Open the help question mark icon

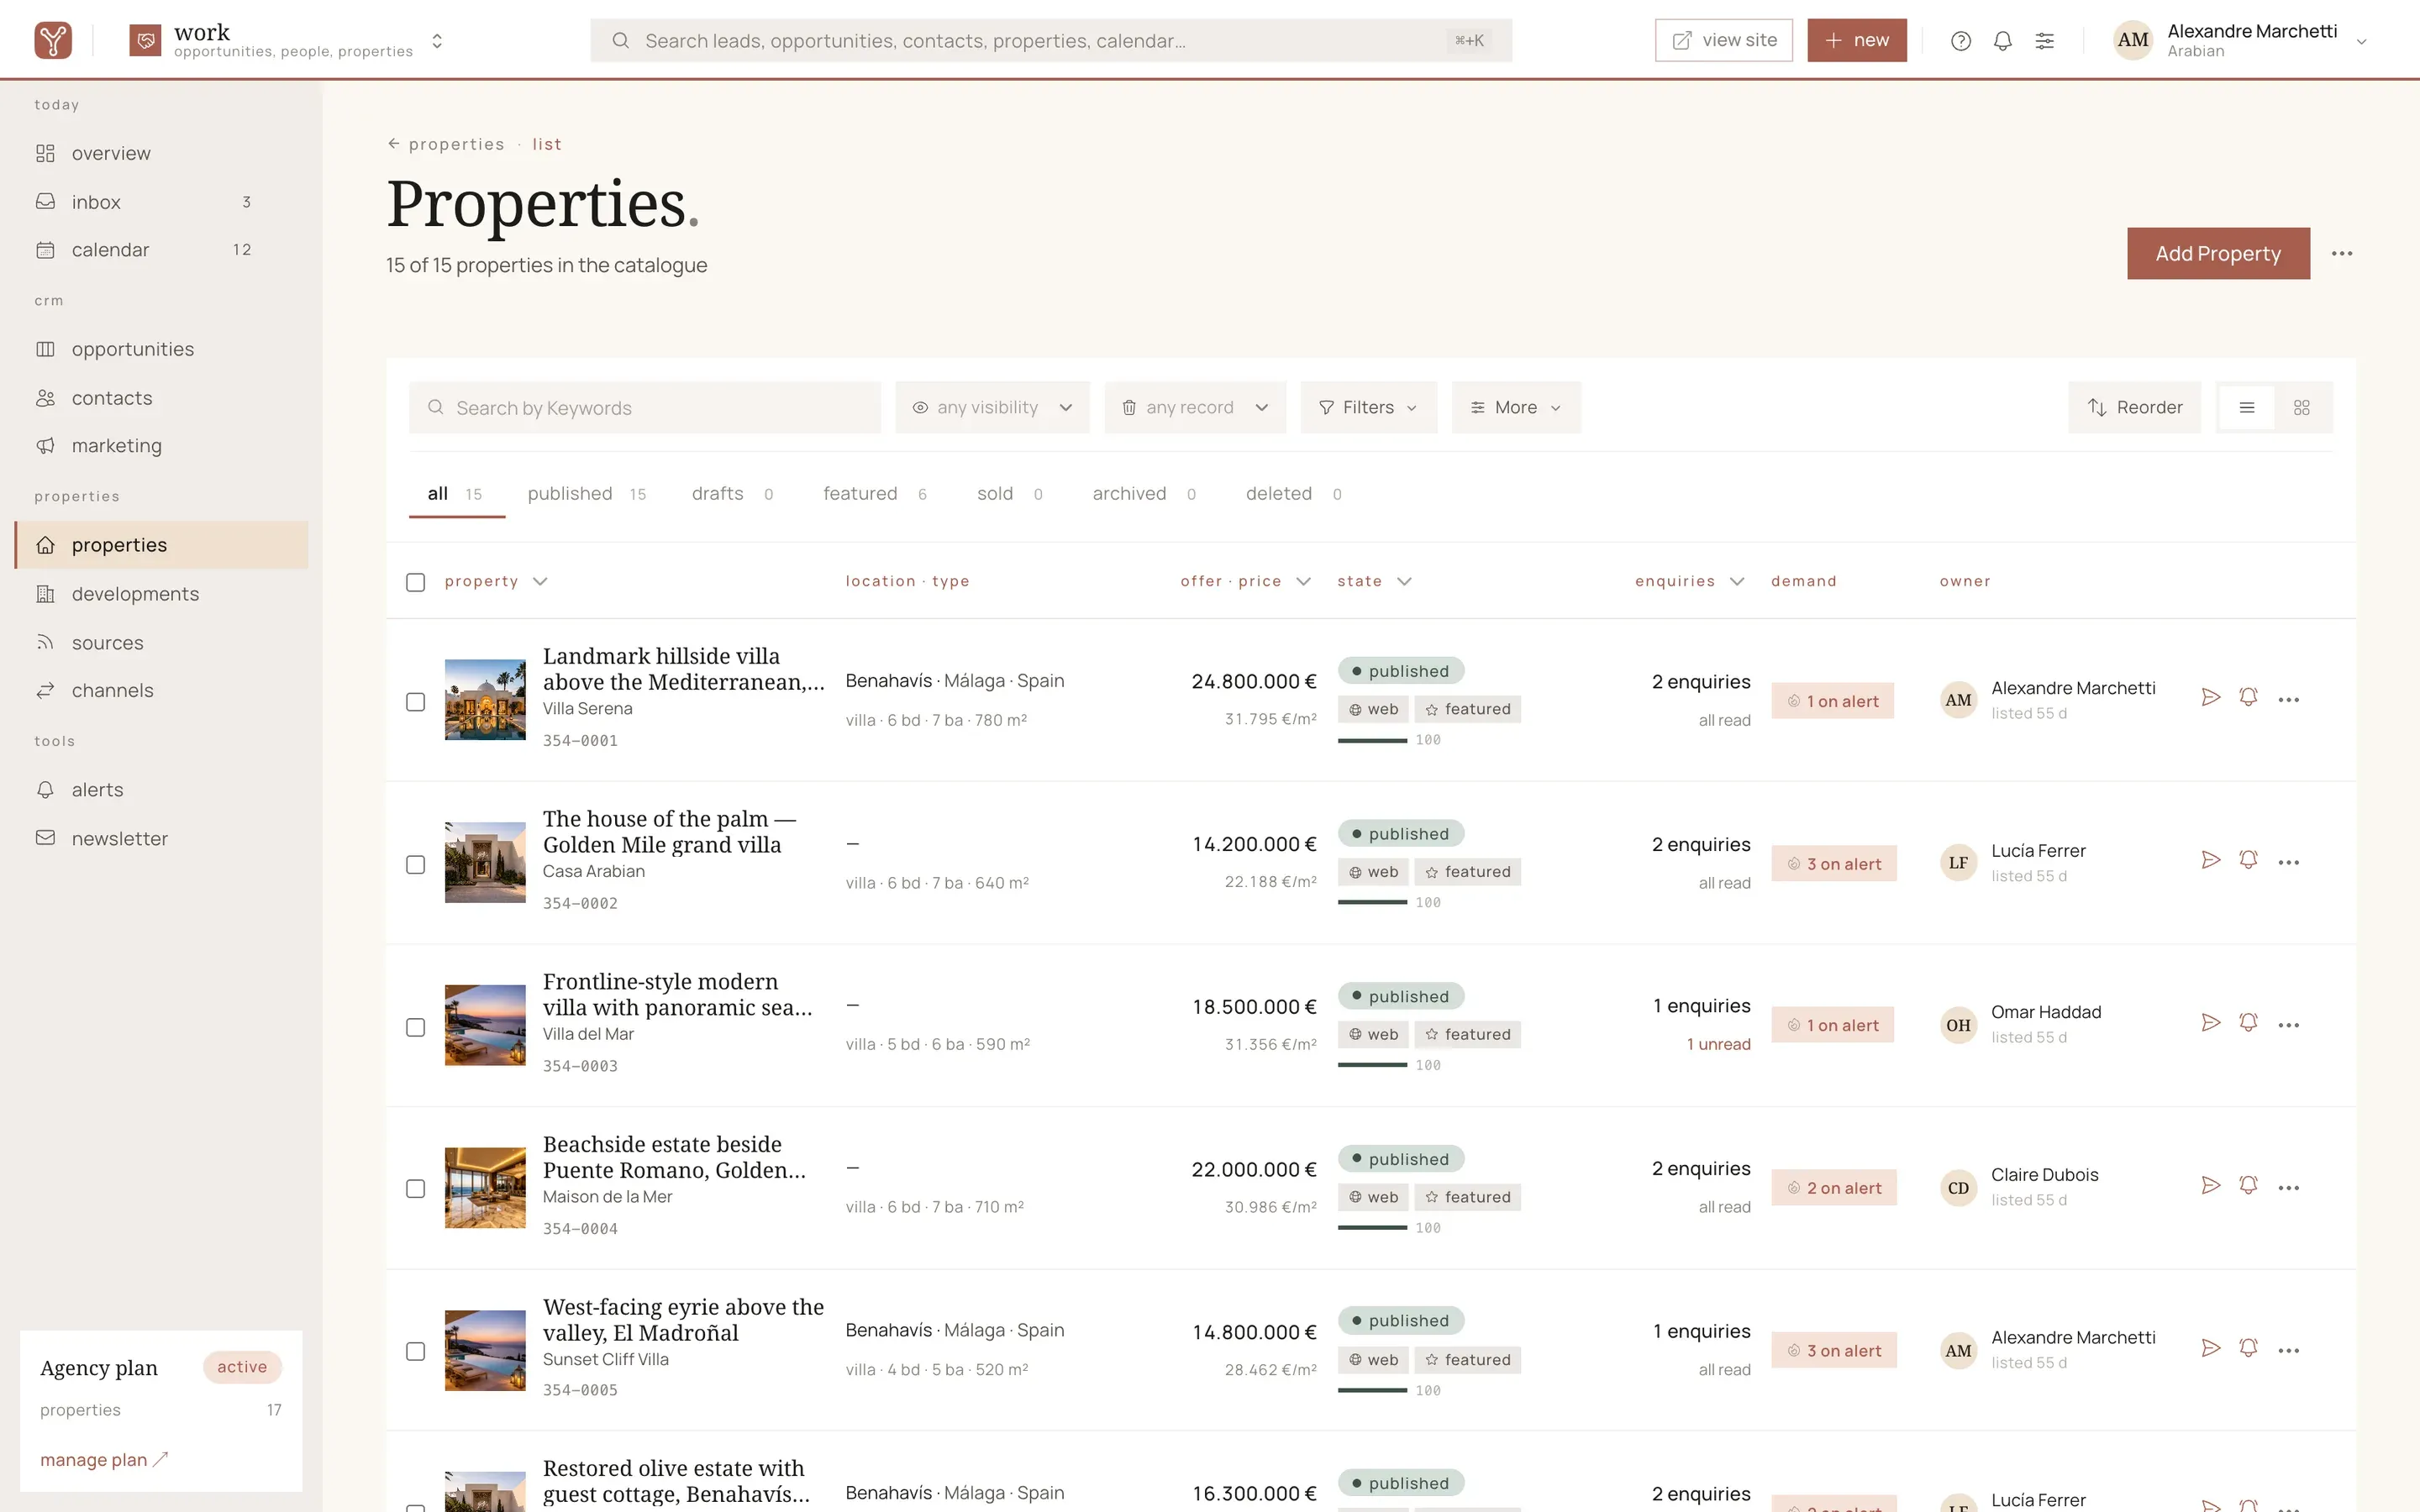tap(1960, 41)
